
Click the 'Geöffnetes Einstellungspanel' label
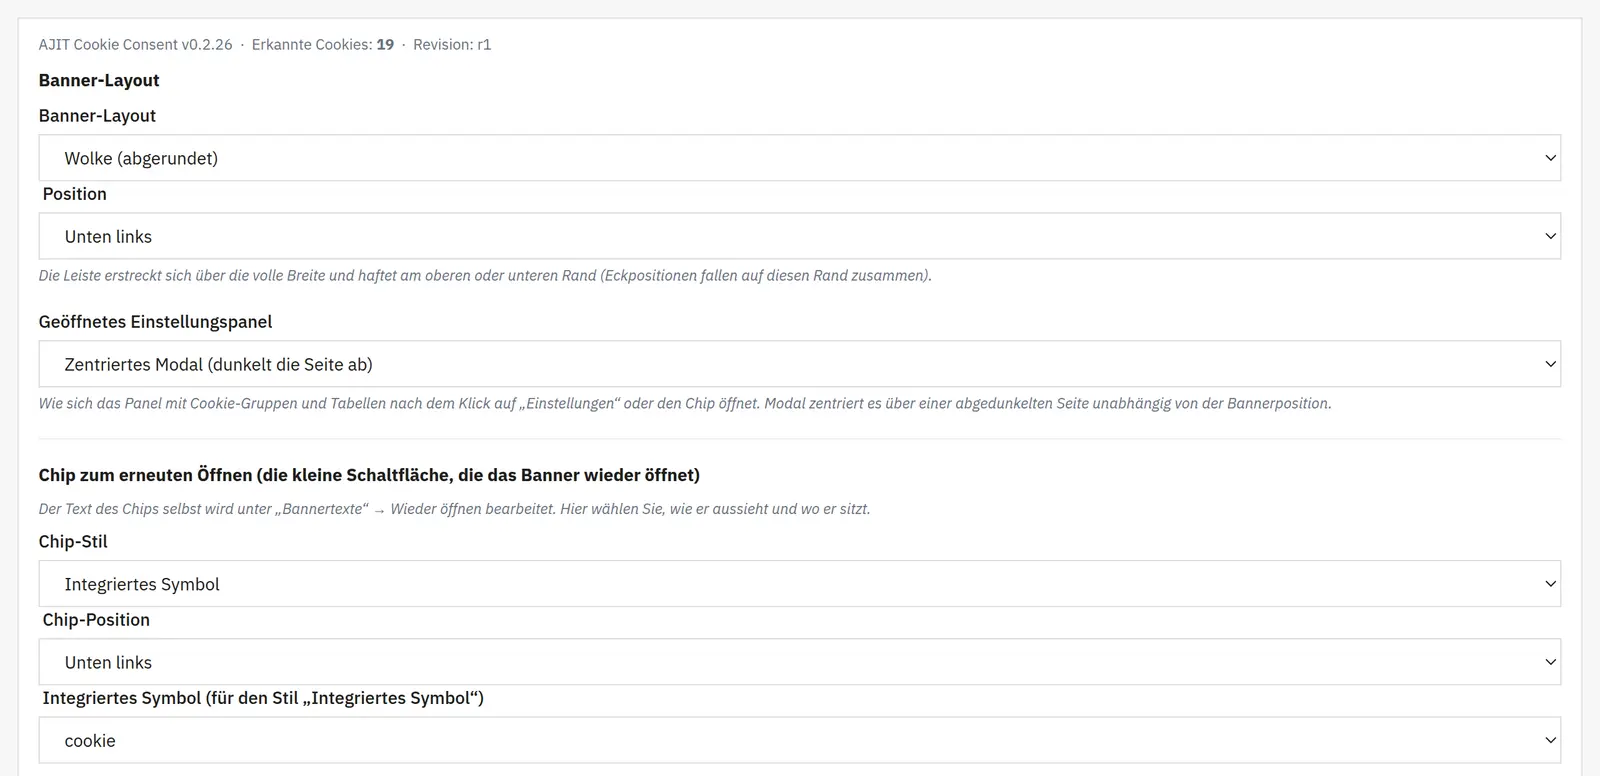[155, 322]
